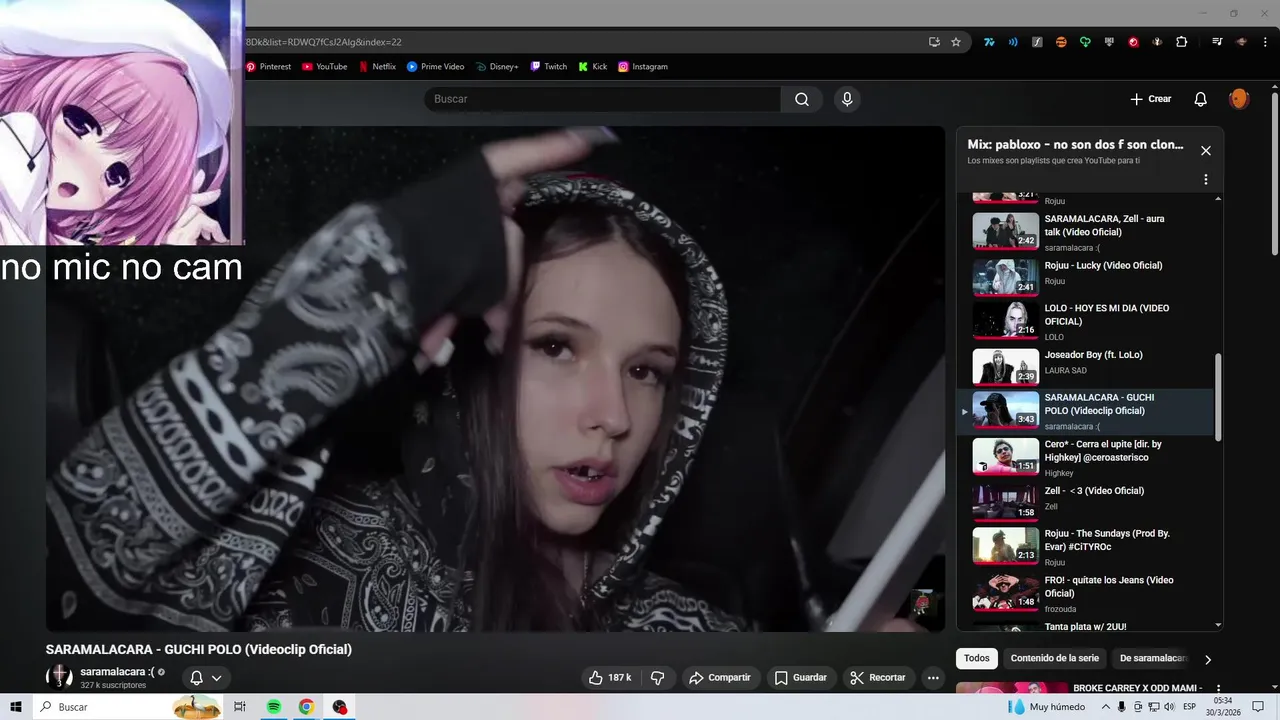Click the Crear button
Screen dimensions: 1280x720
pyautogui.click(x=1151, y=99)
